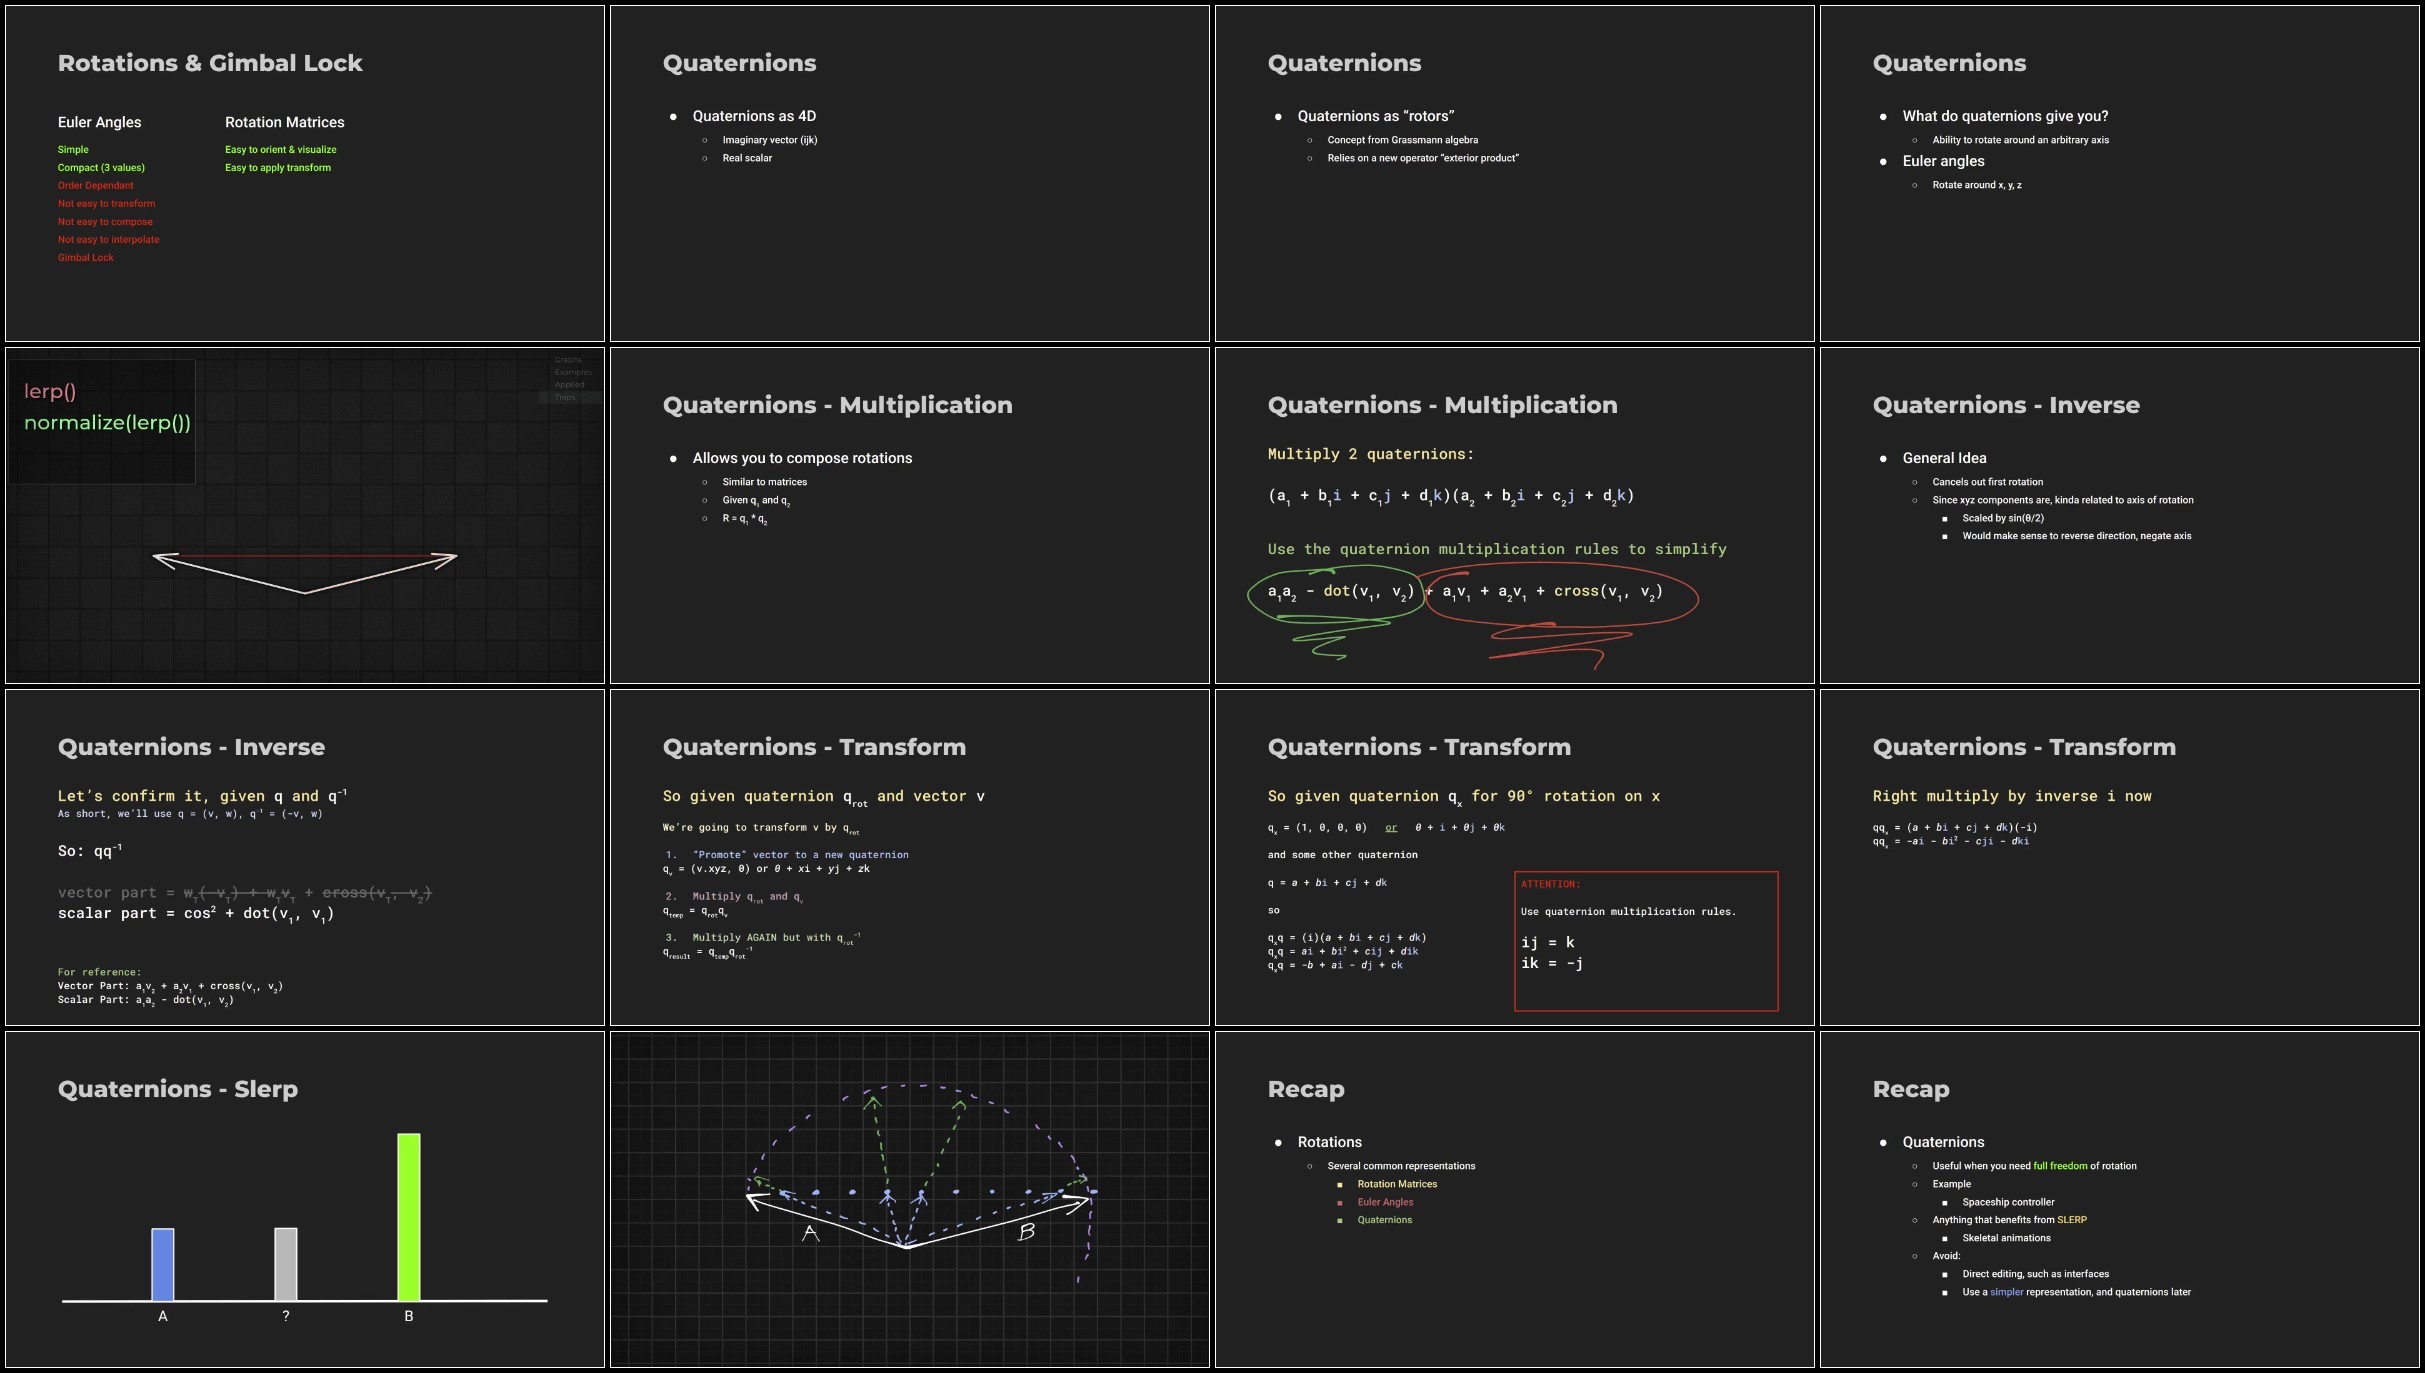Open the Quaternions - Inverse General Idea slide
2425x1373 pixels.
pos(2120,516)
